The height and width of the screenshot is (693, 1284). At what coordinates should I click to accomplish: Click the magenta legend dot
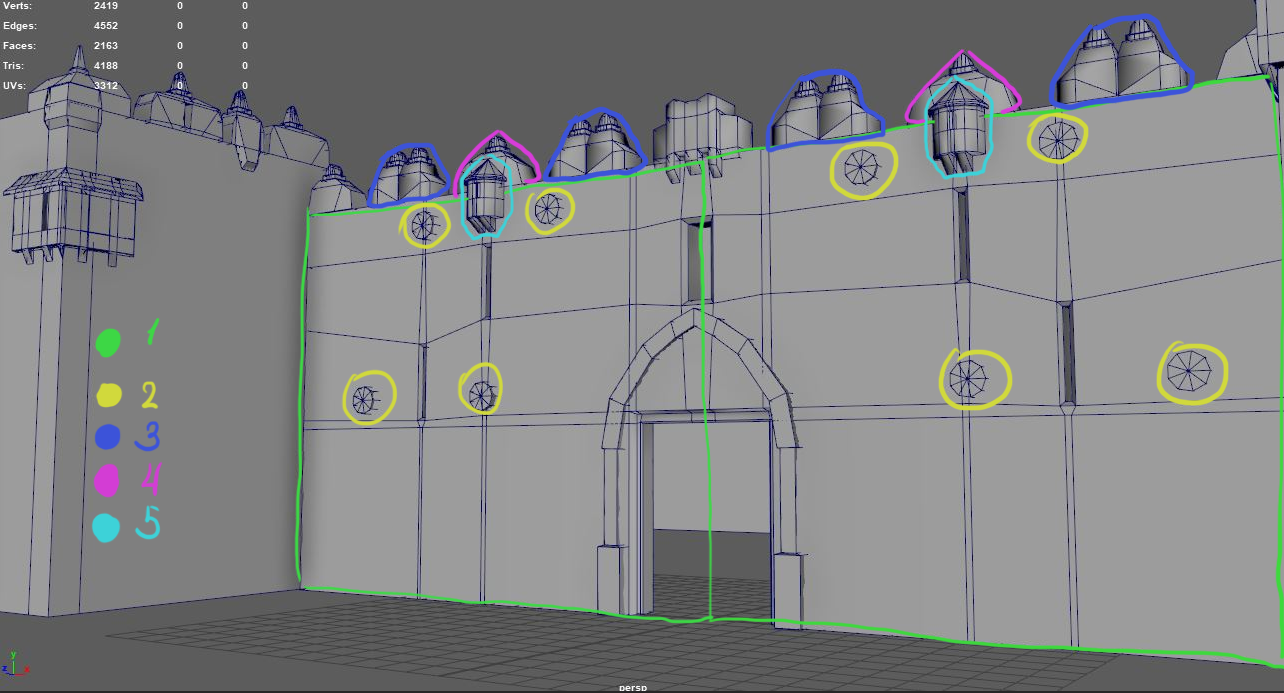pyautogui.click(x=107, y=481)
